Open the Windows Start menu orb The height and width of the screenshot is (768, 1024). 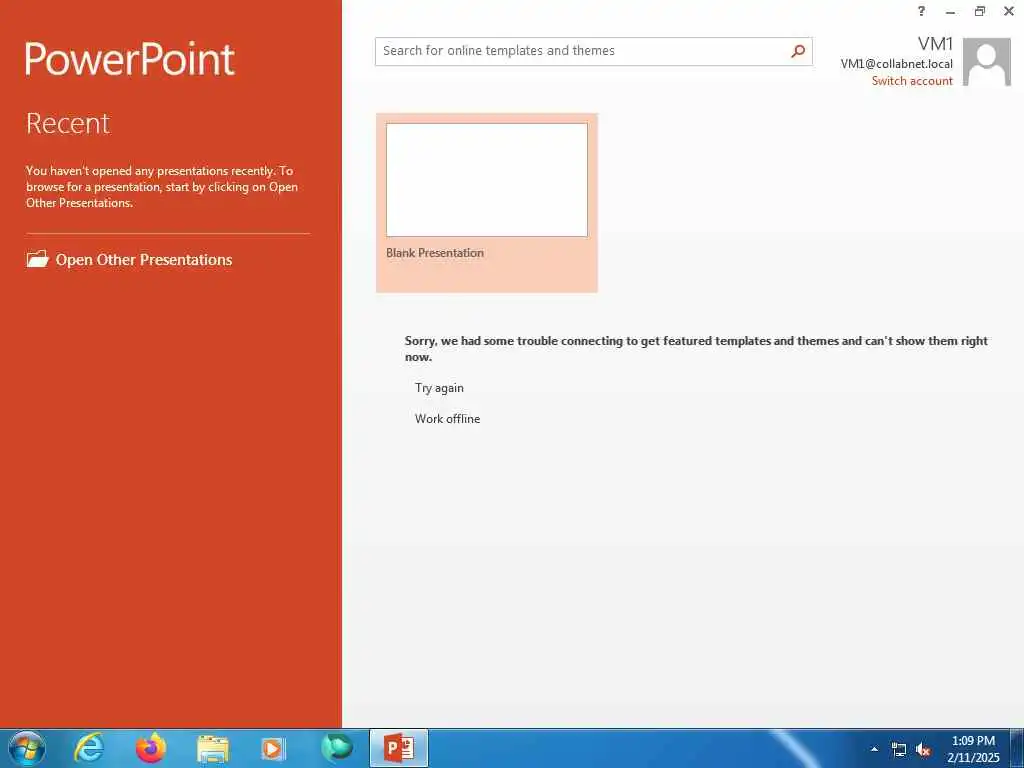[x=27, y=748]
